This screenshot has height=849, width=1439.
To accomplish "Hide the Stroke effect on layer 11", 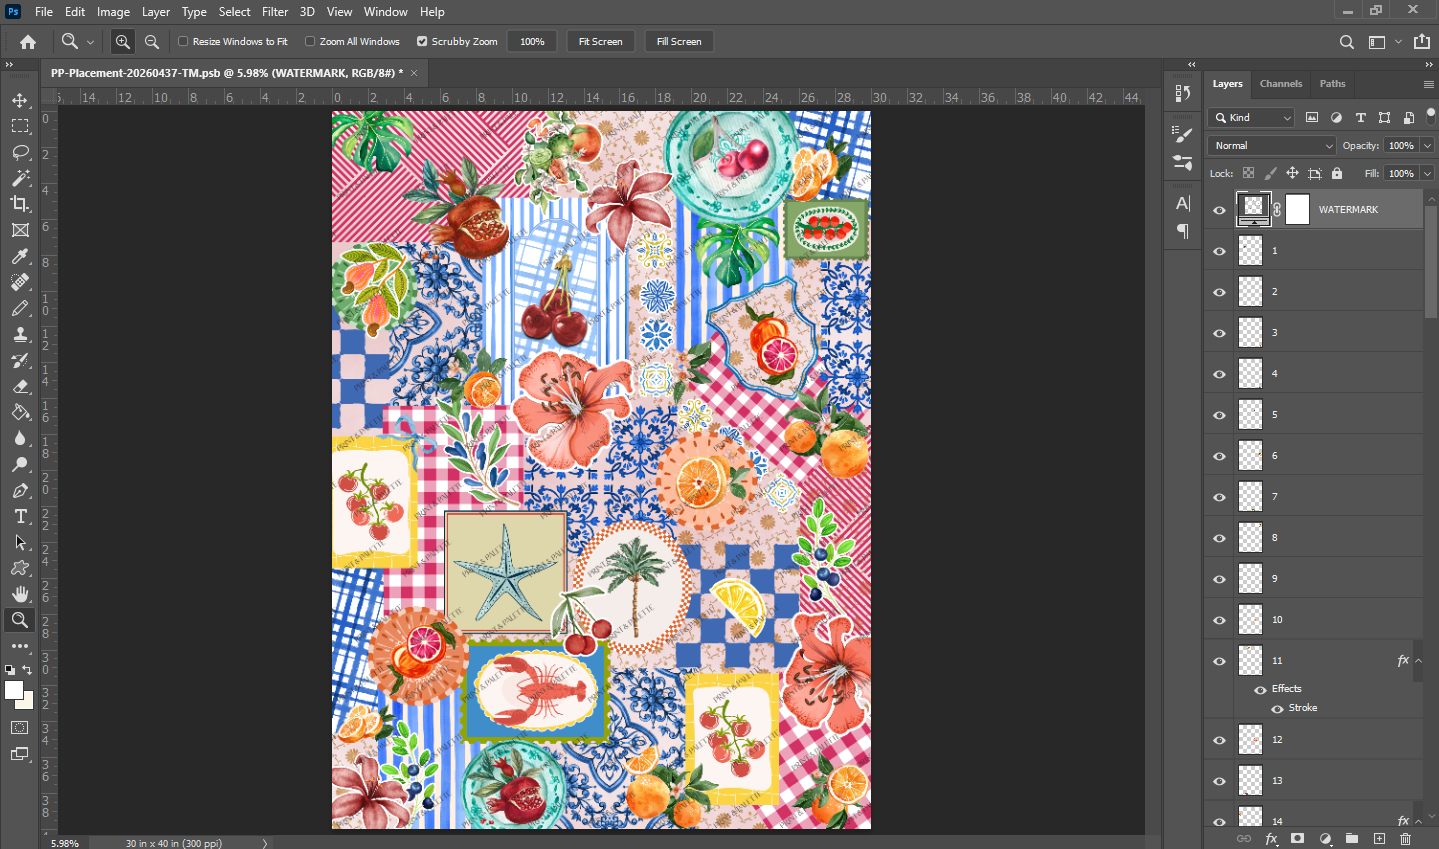I will point(1277,708).
